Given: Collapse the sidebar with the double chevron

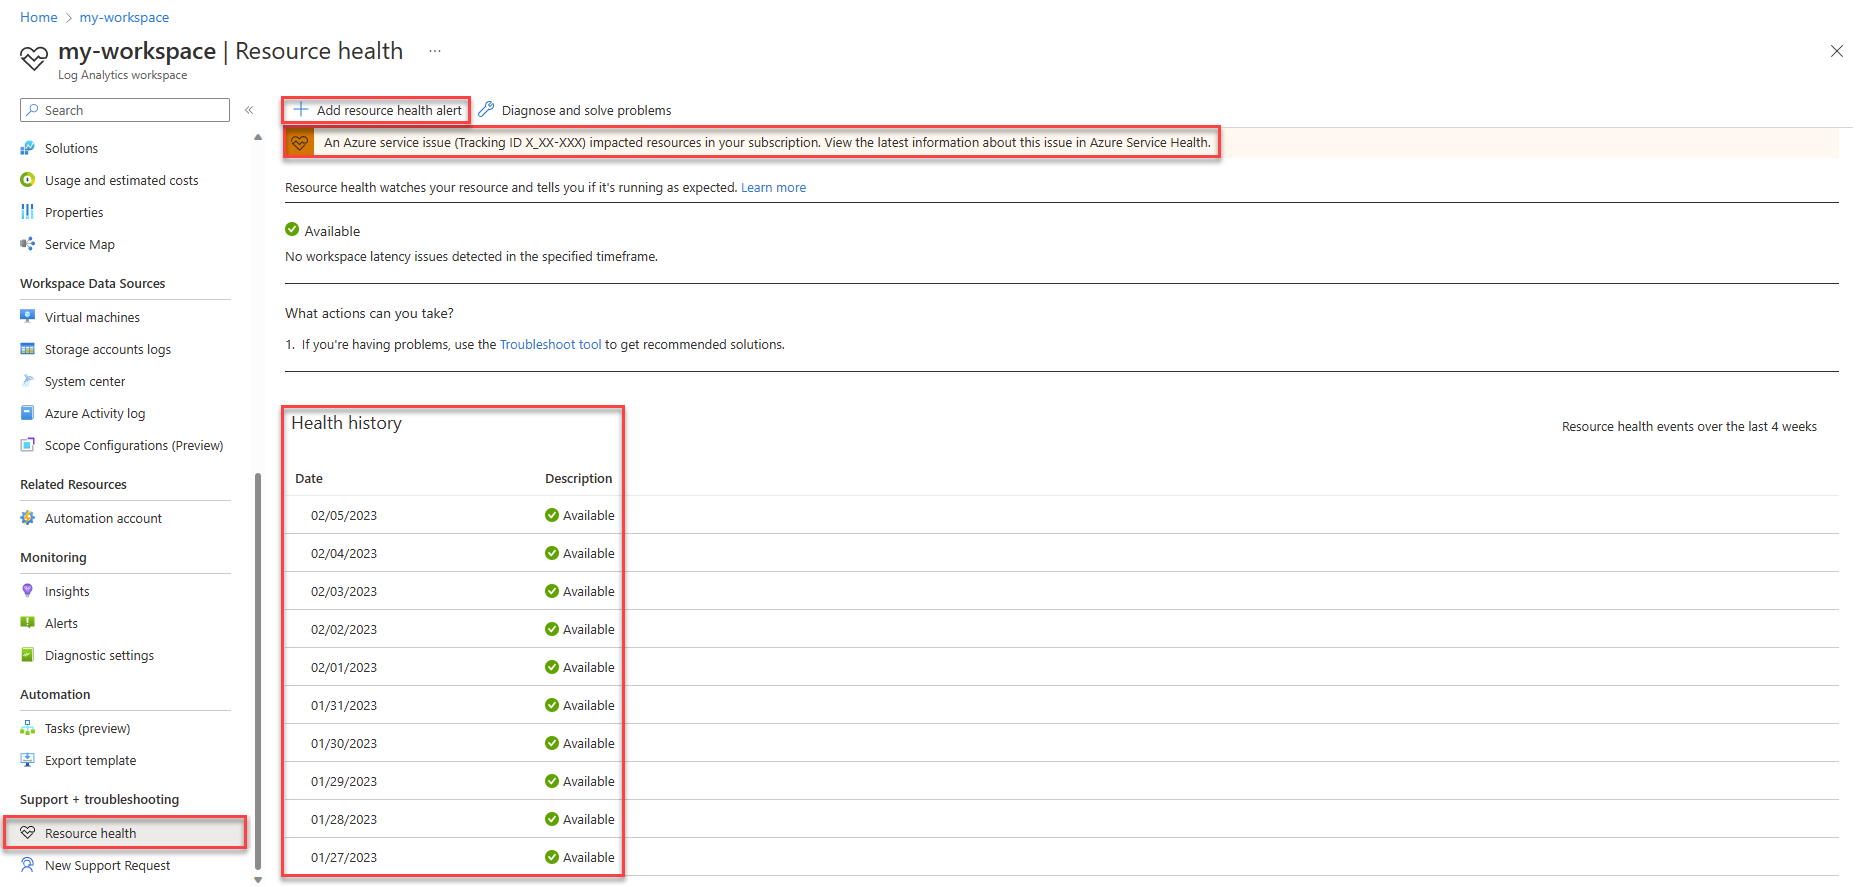Looking at the screenshot, I should 249,110.
